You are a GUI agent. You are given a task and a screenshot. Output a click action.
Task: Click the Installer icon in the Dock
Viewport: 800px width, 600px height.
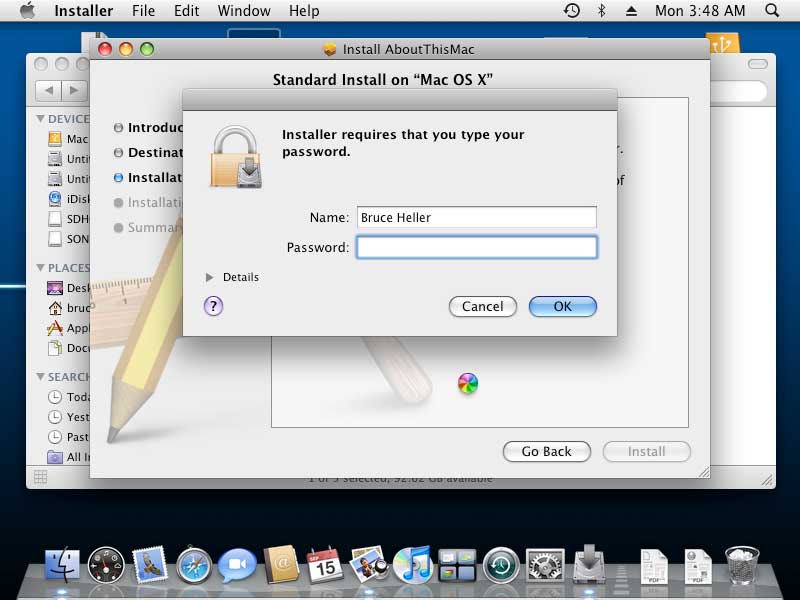[x=589, y=564]
